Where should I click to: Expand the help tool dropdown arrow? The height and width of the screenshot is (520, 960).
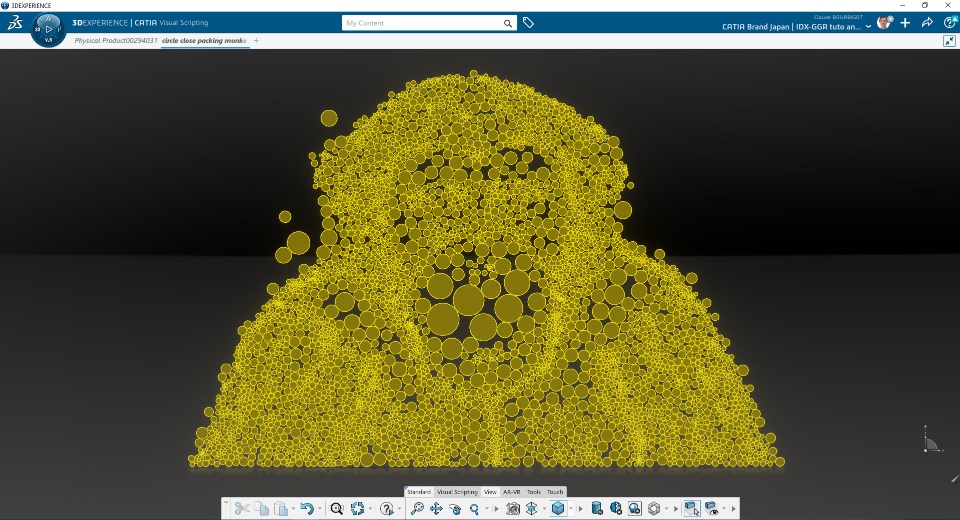tap(399, 509)
